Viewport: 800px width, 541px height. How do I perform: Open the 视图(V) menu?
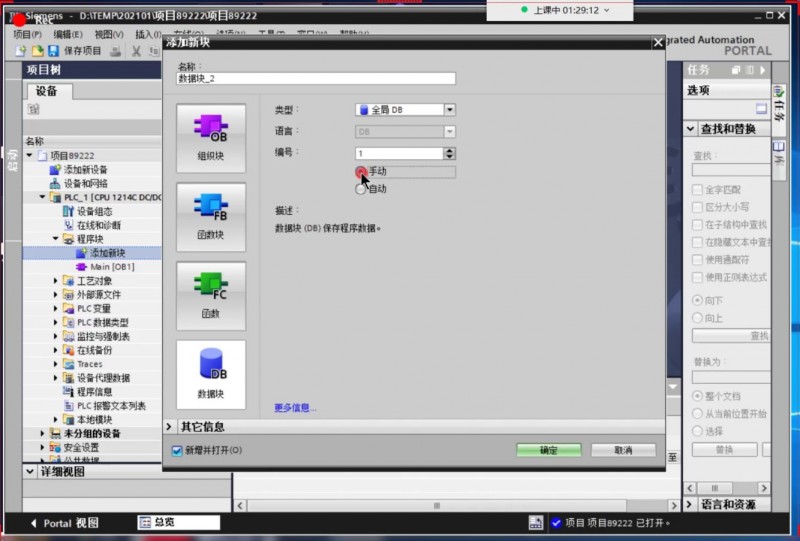[x=109, y=34]
